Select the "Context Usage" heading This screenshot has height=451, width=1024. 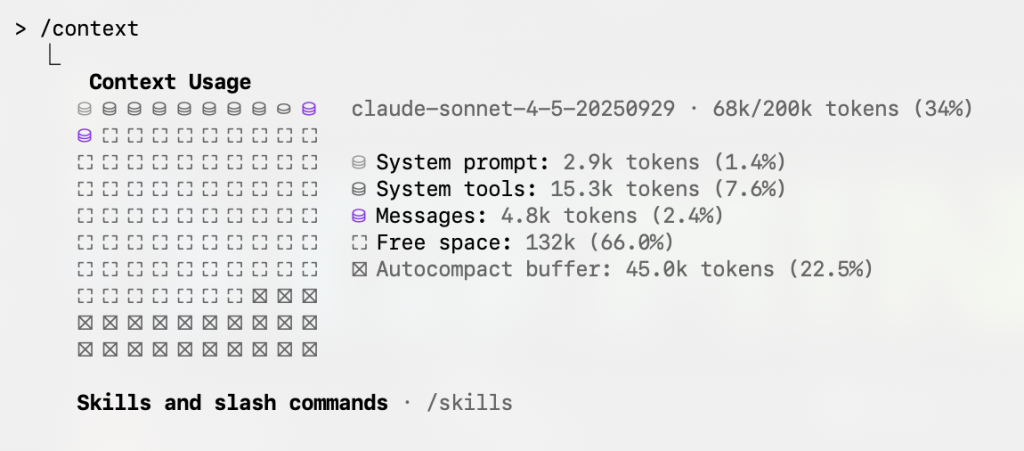coord(170,82)
